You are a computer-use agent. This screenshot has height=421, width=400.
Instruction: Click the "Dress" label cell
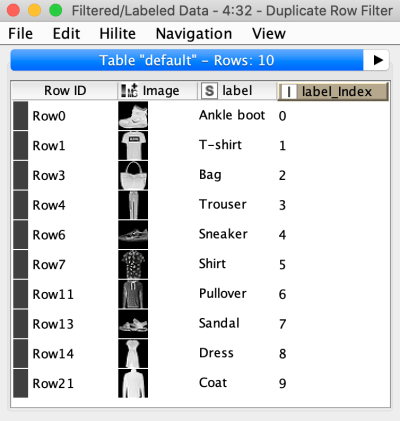point(216,352)
